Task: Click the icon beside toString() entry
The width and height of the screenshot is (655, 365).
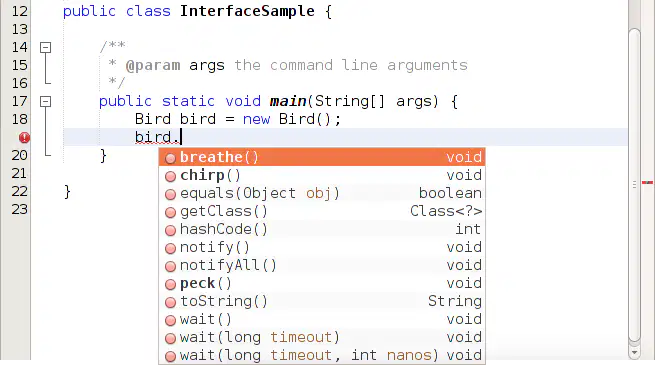Action: pos(170,302)
